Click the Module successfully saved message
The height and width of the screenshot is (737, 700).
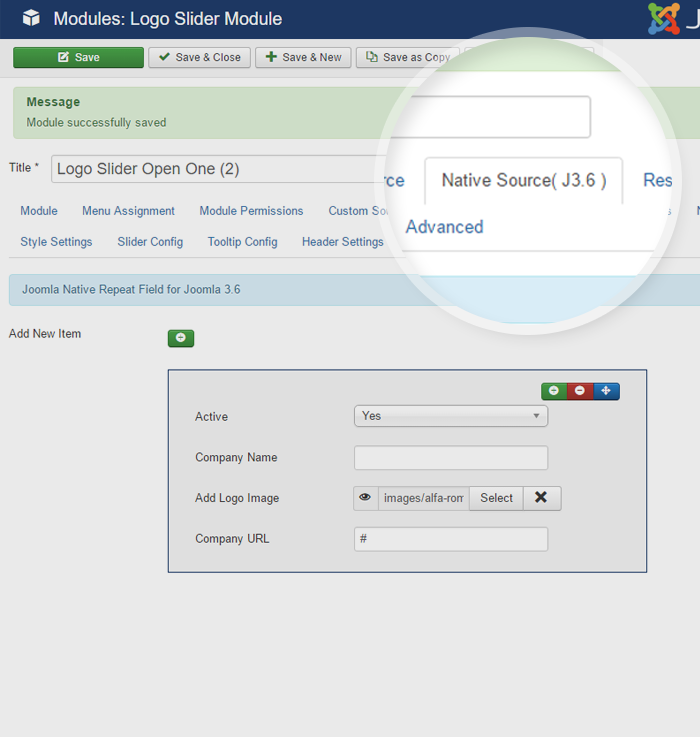(96, 123)
